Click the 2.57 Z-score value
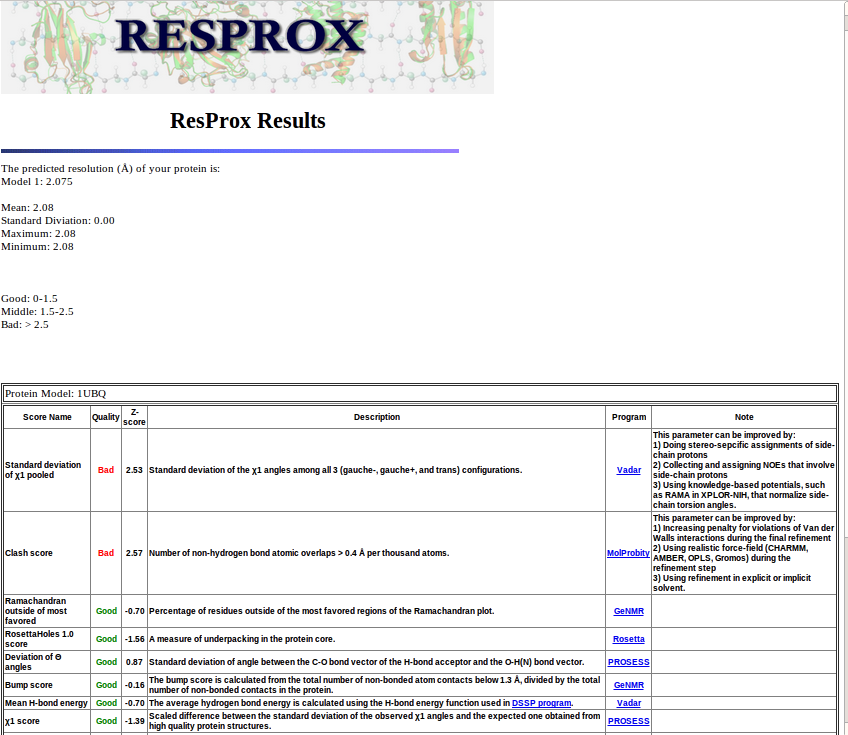Viewport: 848px width, 735px height. 134,553
